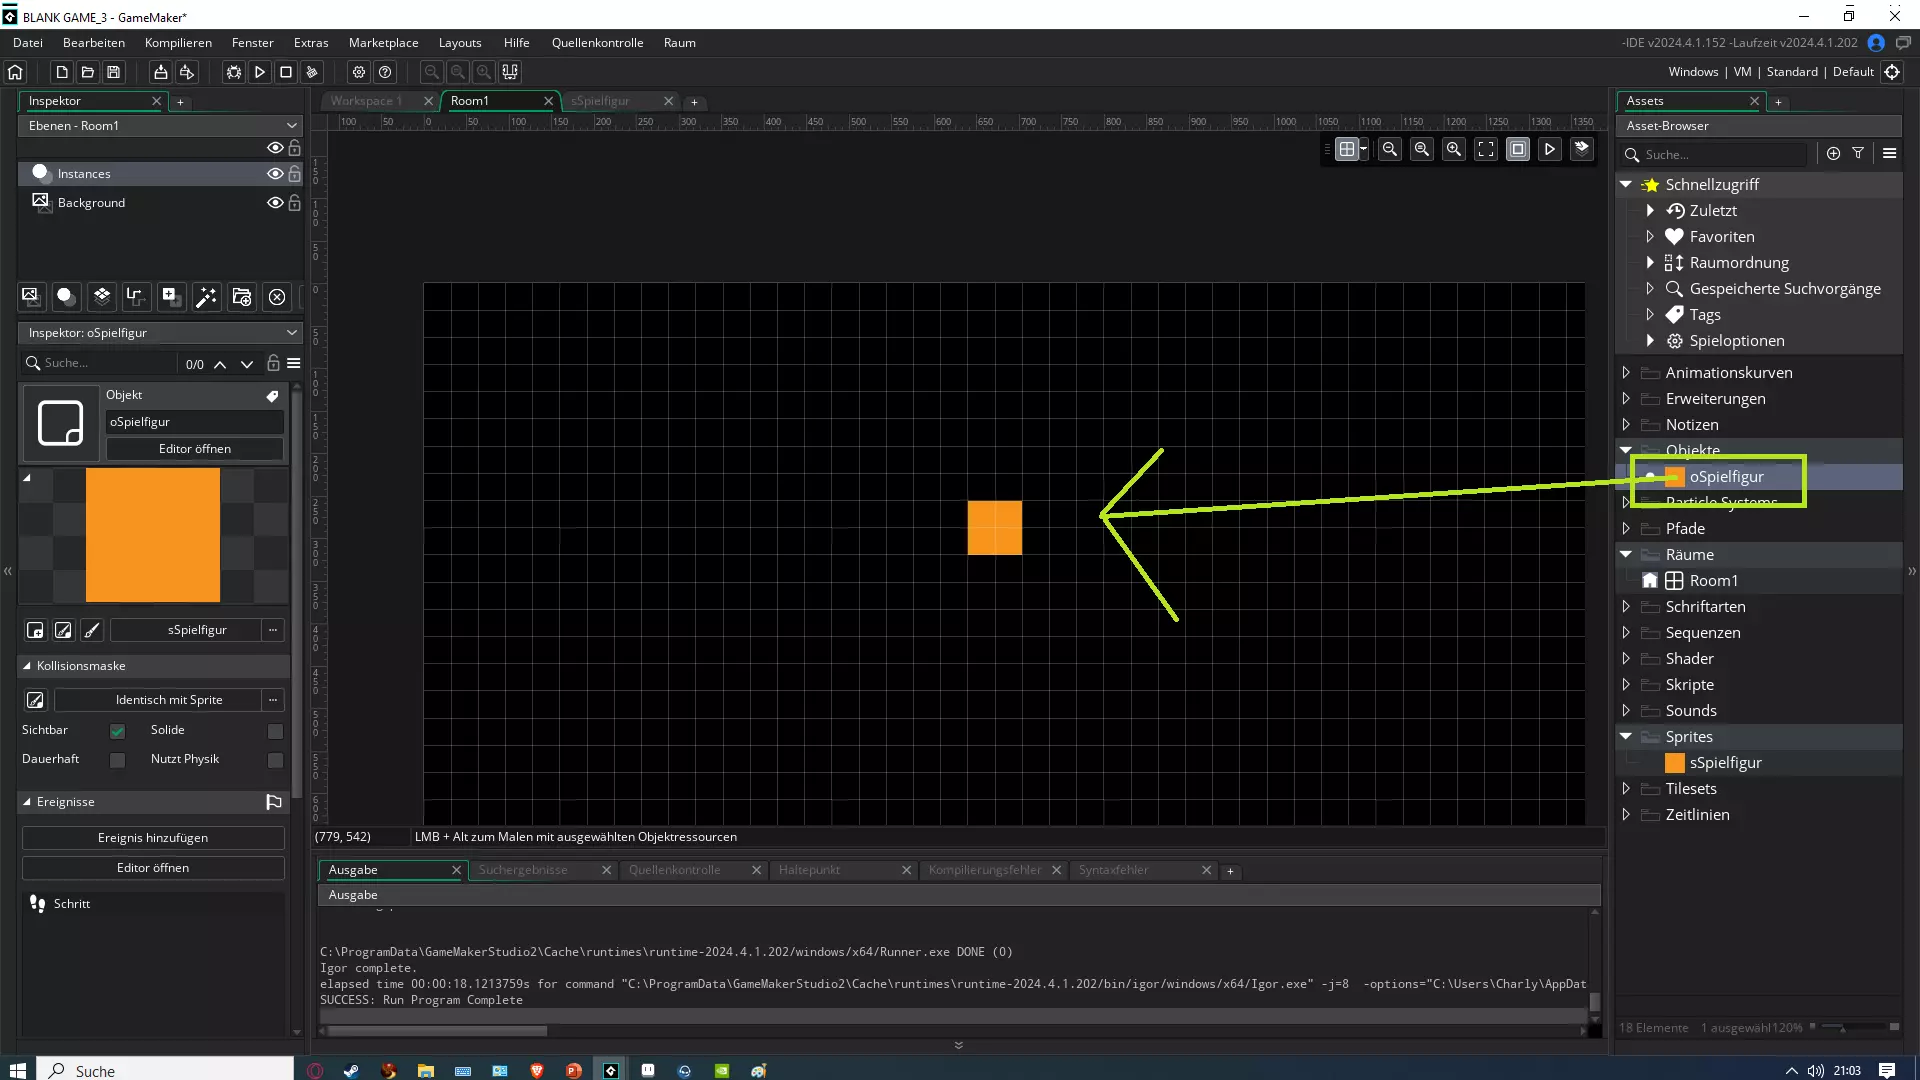Viewport: 1920px width, 1080px height.
Task: Switch to the sSpielfigur tab
Action: 601,101
